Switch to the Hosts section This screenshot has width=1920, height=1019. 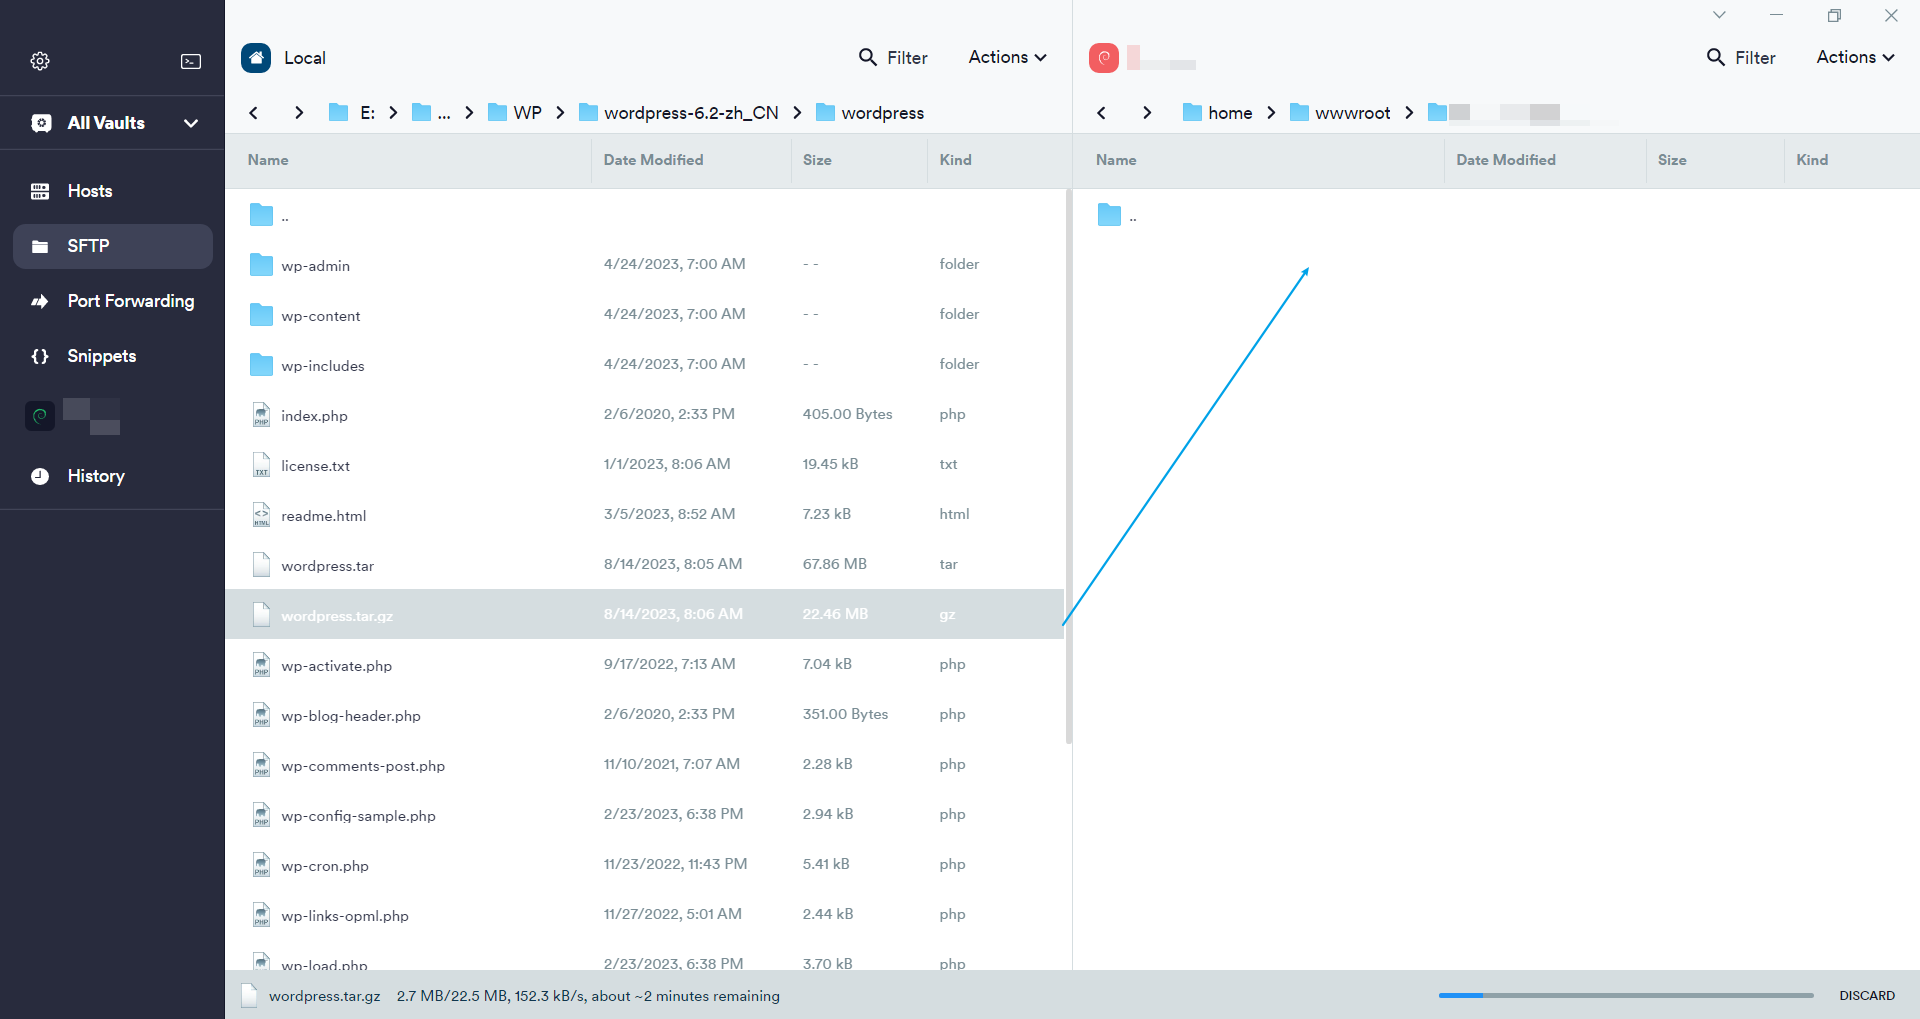(x=90, y=191)
